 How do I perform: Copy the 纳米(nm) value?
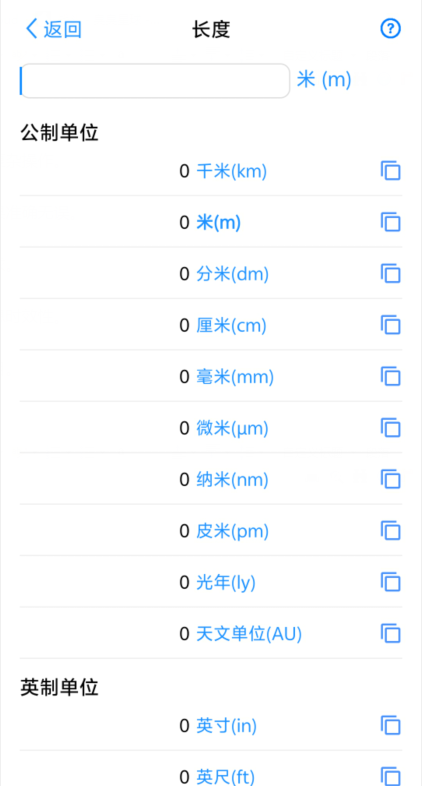(390, 480)
